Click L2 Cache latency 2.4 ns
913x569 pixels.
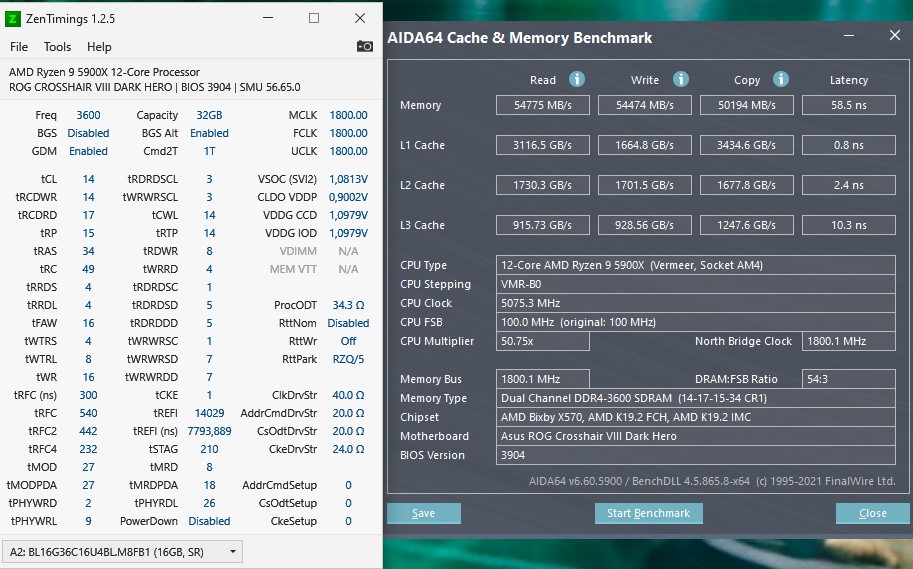848,185
